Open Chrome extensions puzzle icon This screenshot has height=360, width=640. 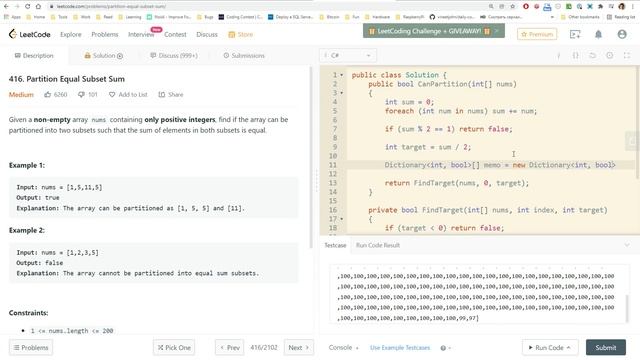[x=600, y=6]
